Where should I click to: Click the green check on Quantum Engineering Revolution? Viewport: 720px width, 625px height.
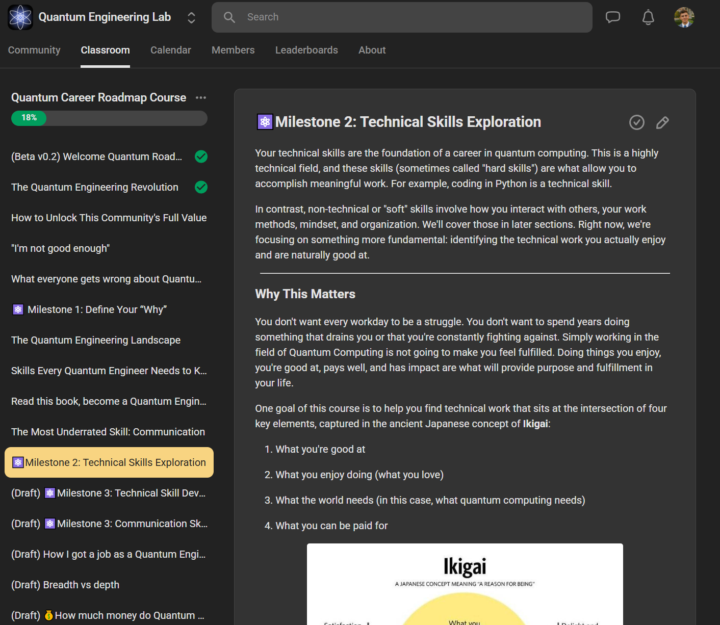coord(201,187)
